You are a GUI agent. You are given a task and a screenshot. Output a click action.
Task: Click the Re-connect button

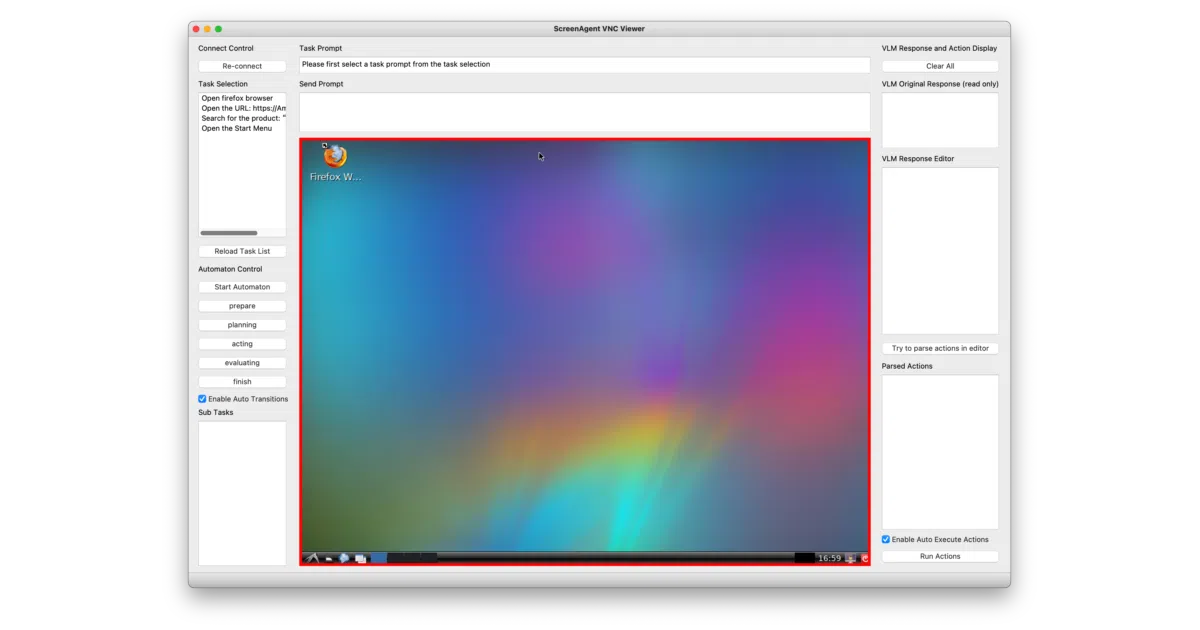(242, 66)
